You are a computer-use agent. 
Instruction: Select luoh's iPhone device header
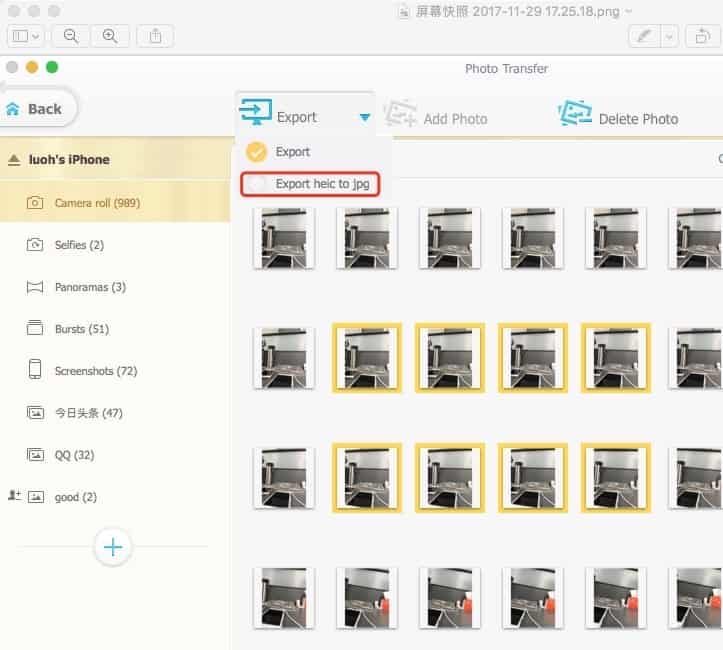coord(115,160)
